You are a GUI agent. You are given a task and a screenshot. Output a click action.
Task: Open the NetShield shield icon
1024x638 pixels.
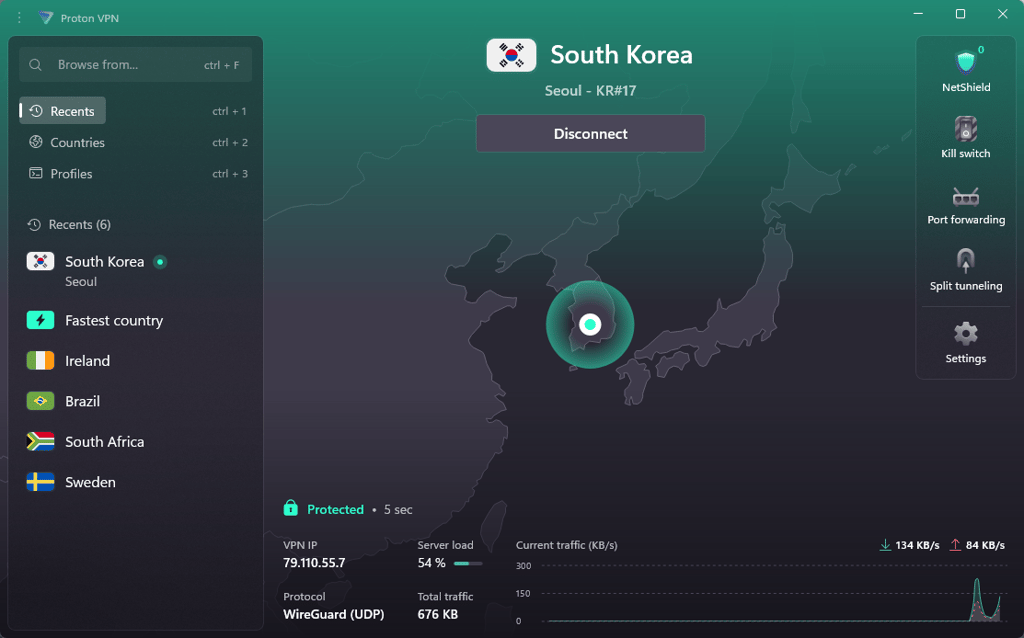pos(965,62)
